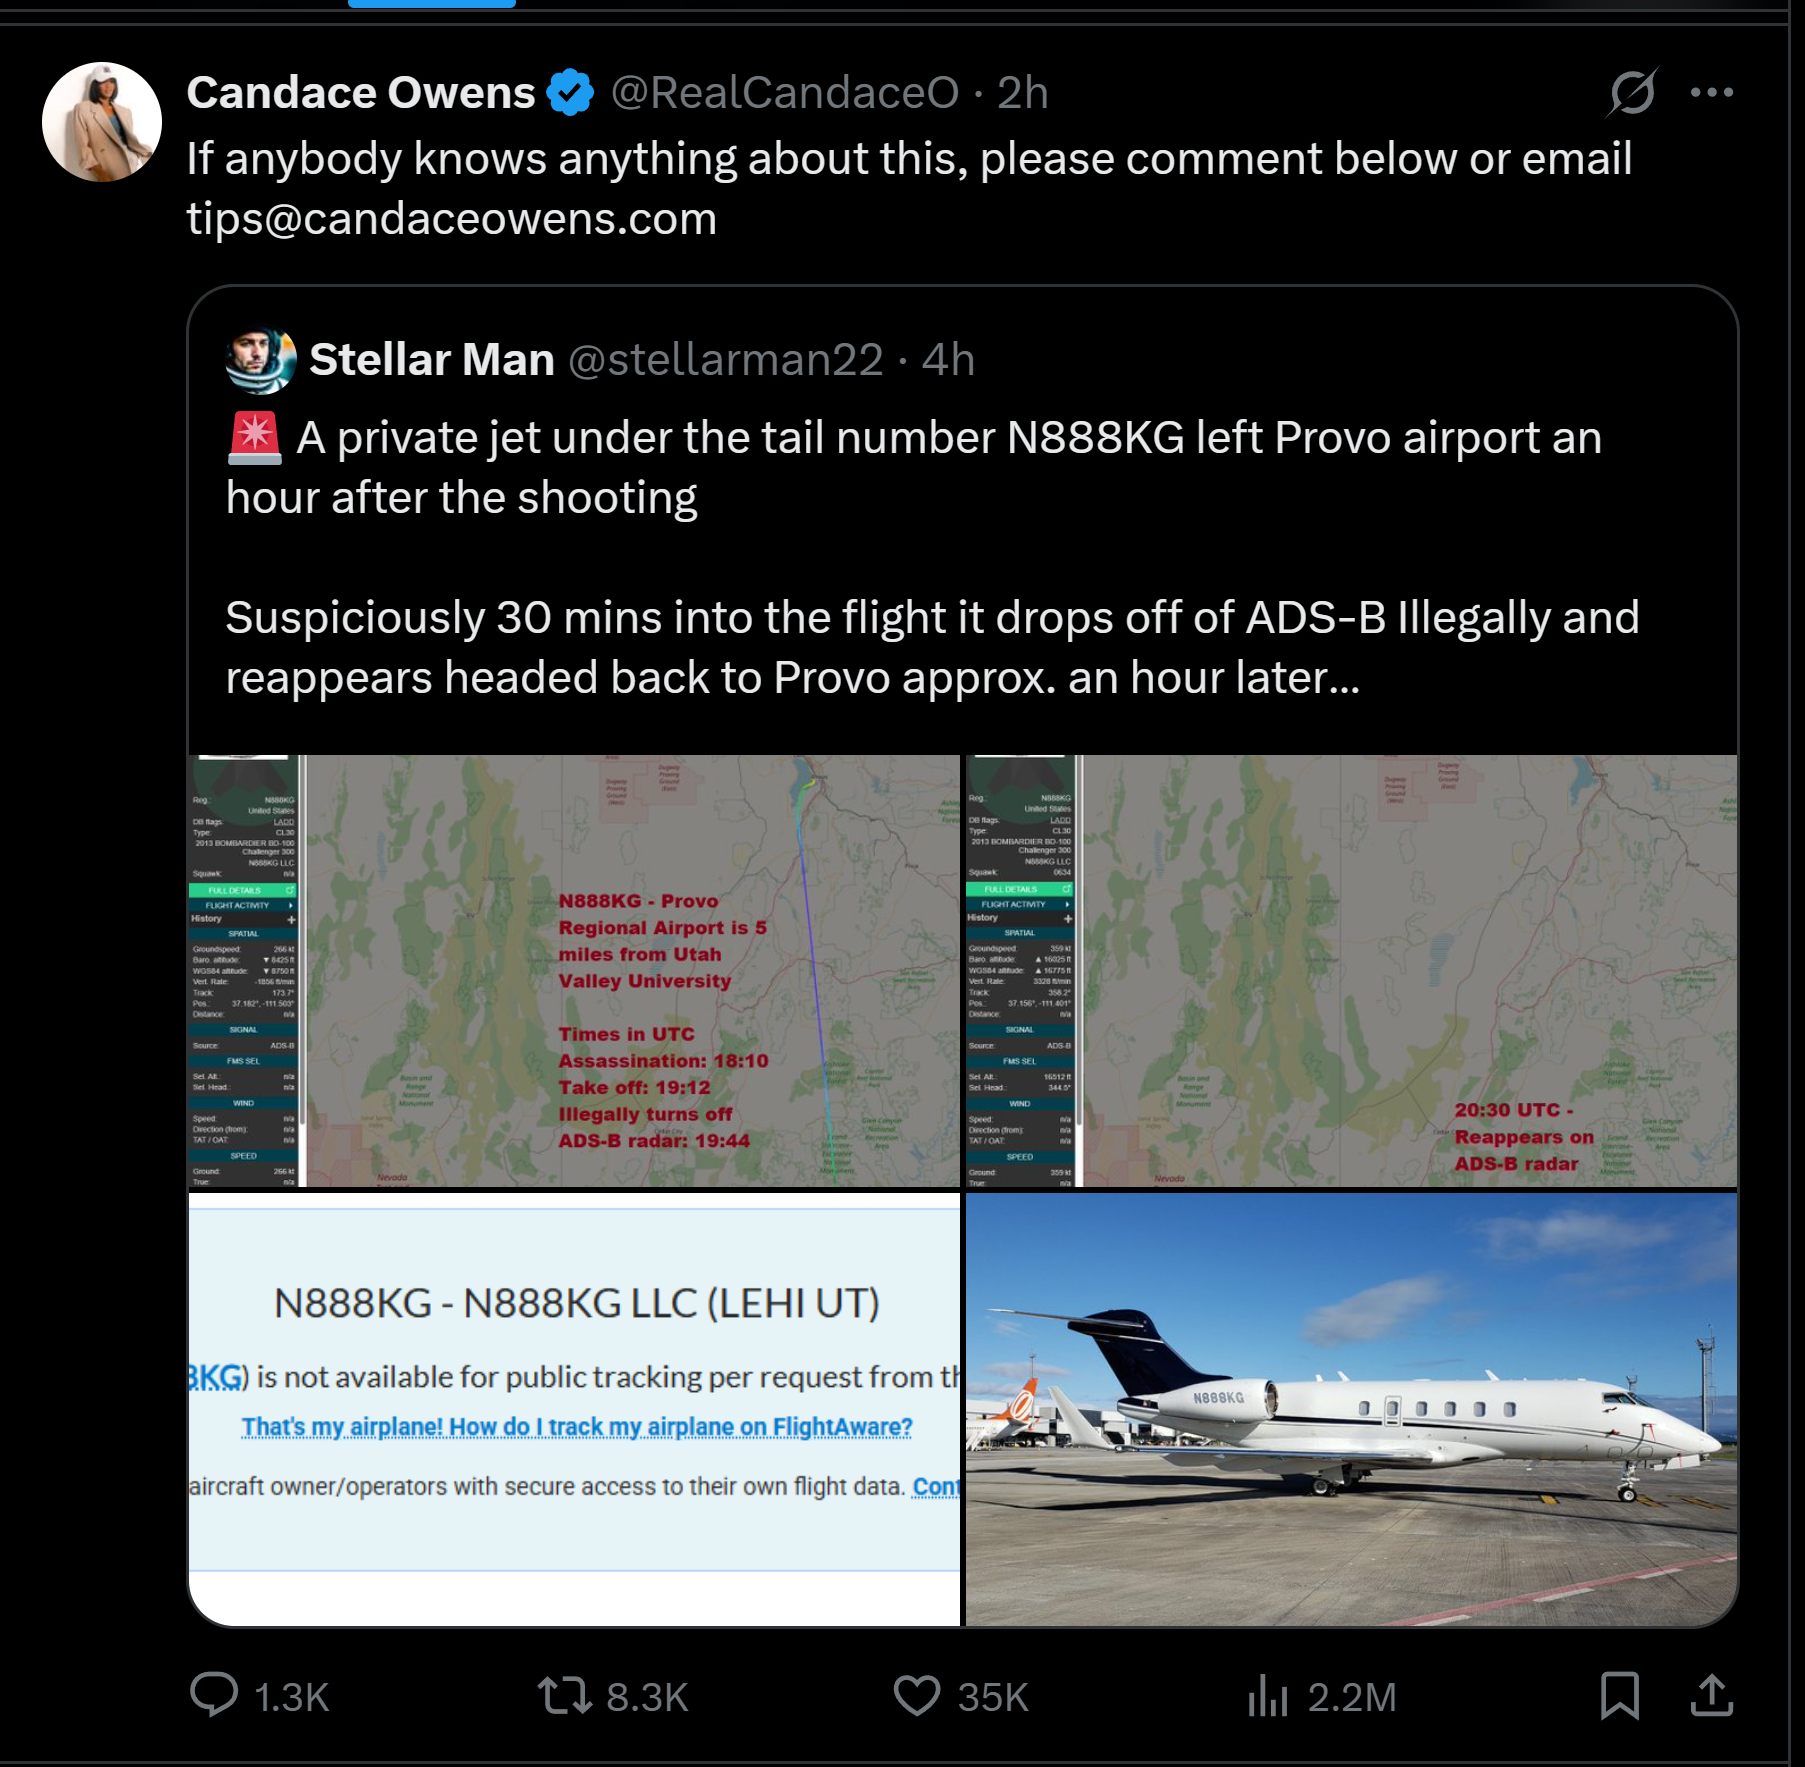The image size is (1805, 1767).
Task: Click the blue verified badge
Action: coord(571,93)
